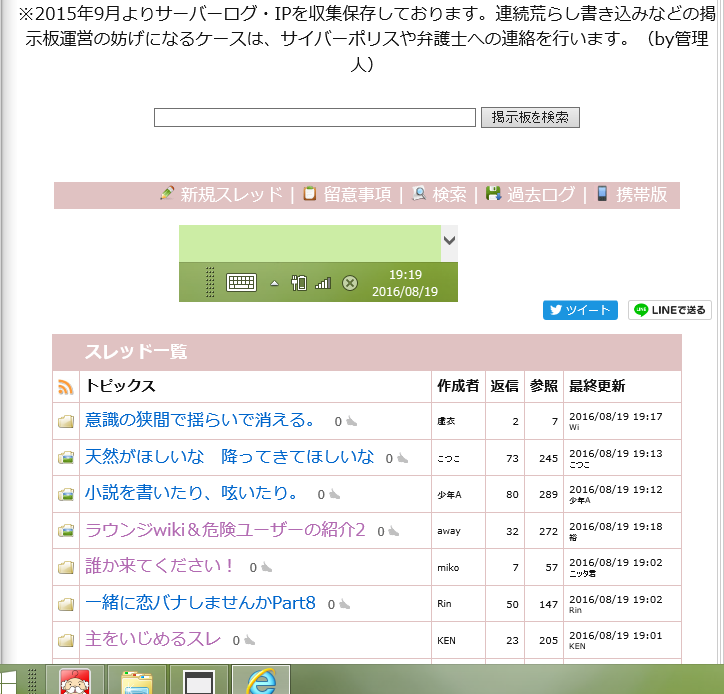Click the board search text field
Screen dimensions: 724x694
(x=314, y=118)
